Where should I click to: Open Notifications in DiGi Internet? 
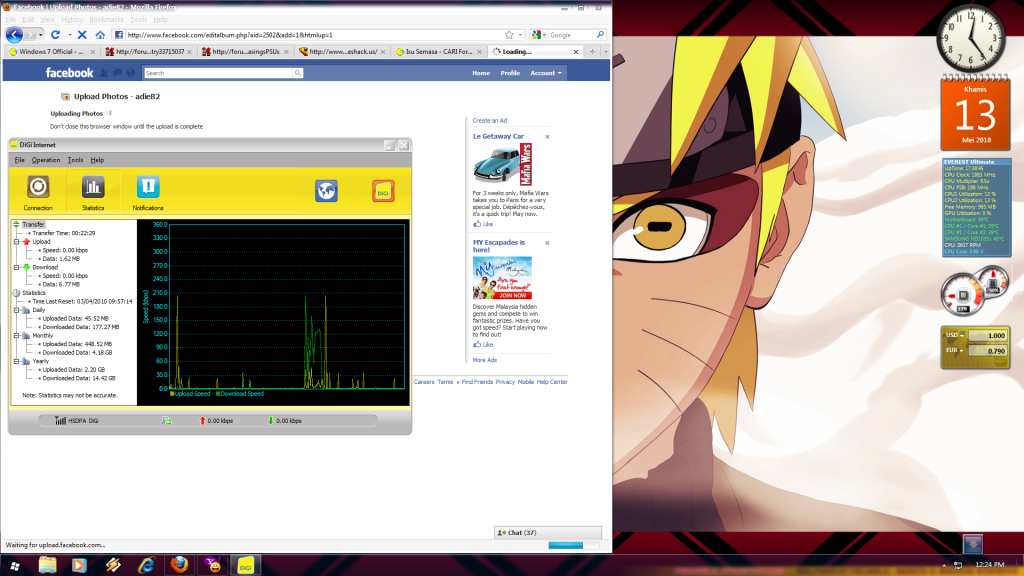pyautogui.click(x=148, y=190)
